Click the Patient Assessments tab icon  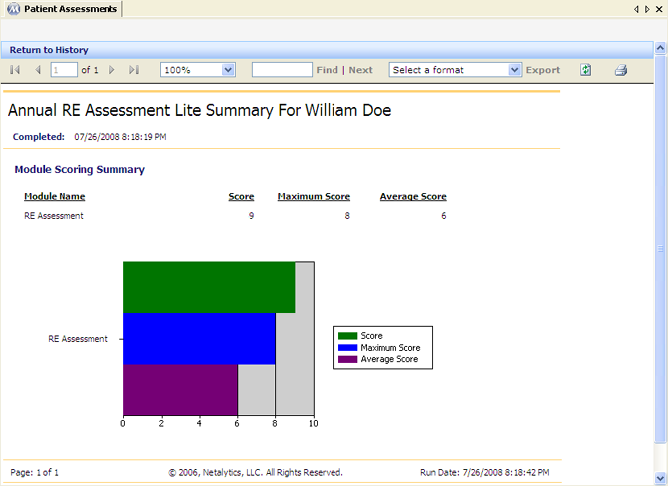coord(14,9)
